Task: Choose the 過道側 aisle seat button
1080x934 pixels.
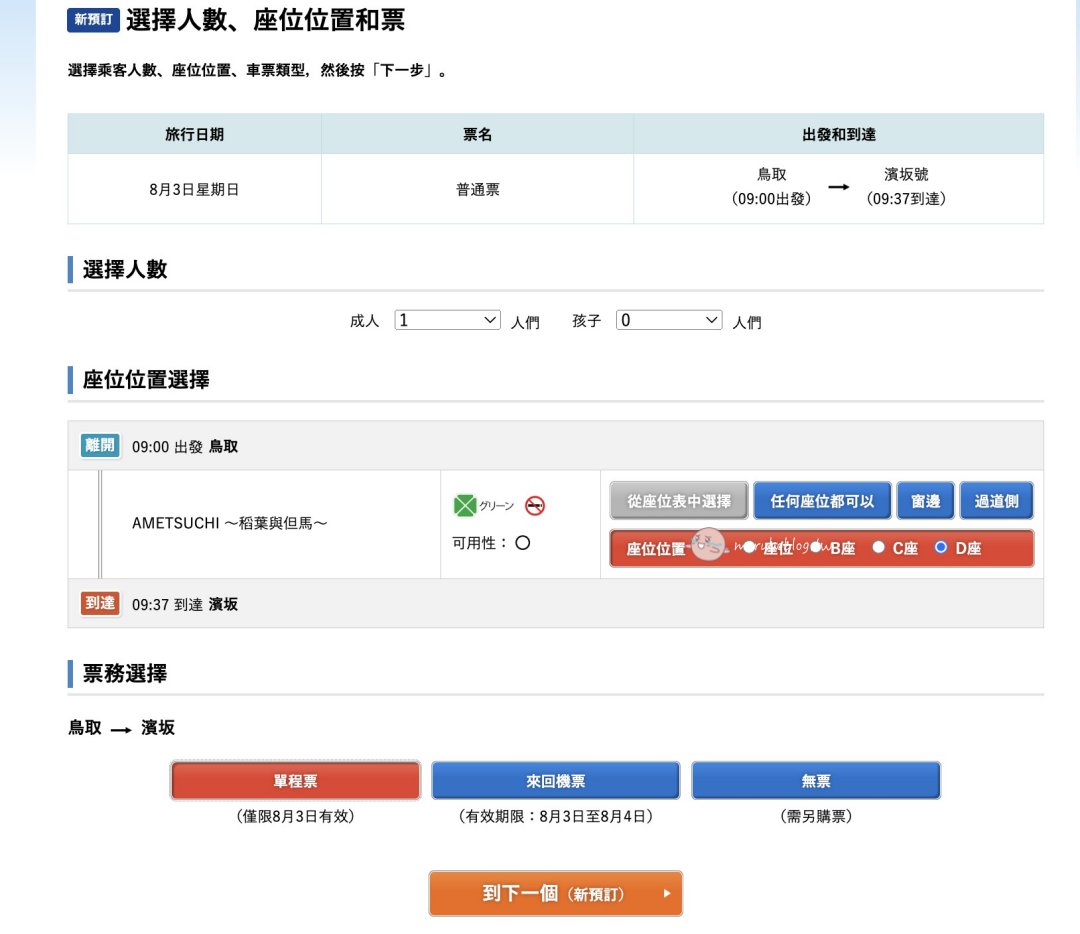Action: pyautogui.click(x=997, y=501)
